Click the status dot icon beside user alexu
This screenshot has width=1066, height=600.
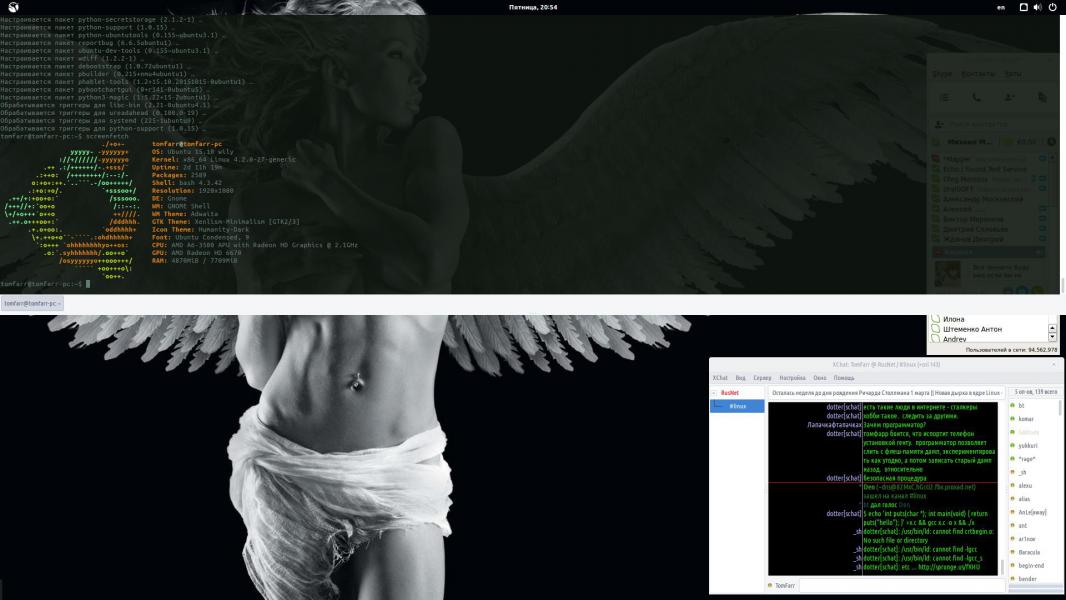(x=1012, y=485)
